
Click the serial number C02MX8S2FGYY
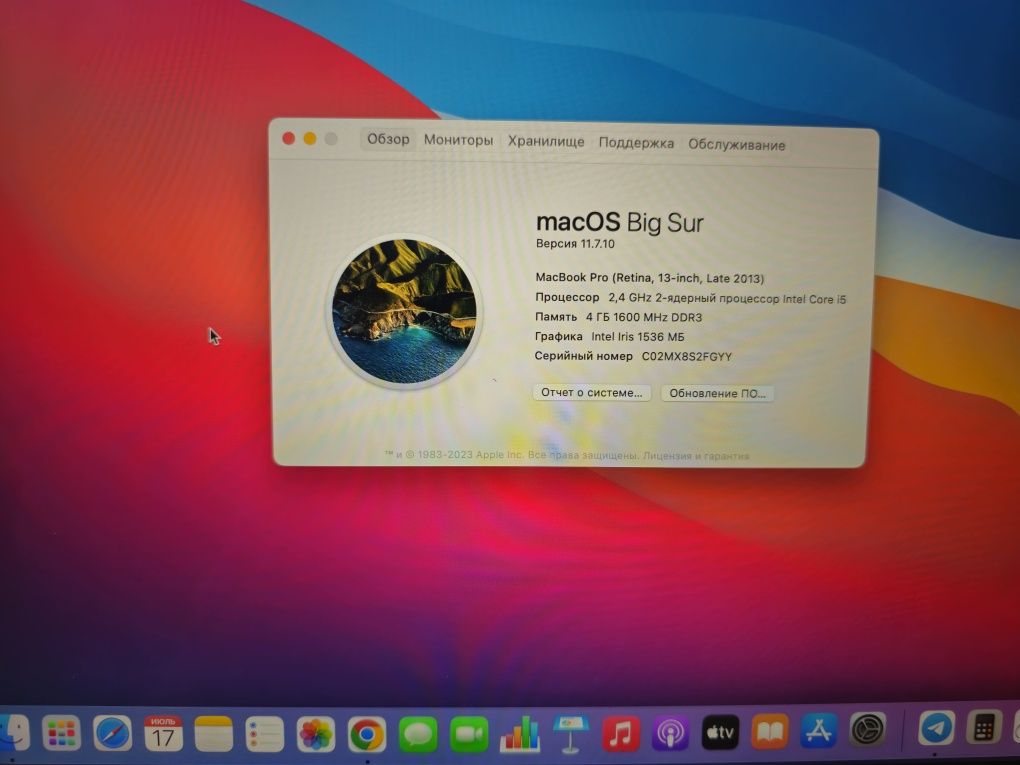coord(687,356)
